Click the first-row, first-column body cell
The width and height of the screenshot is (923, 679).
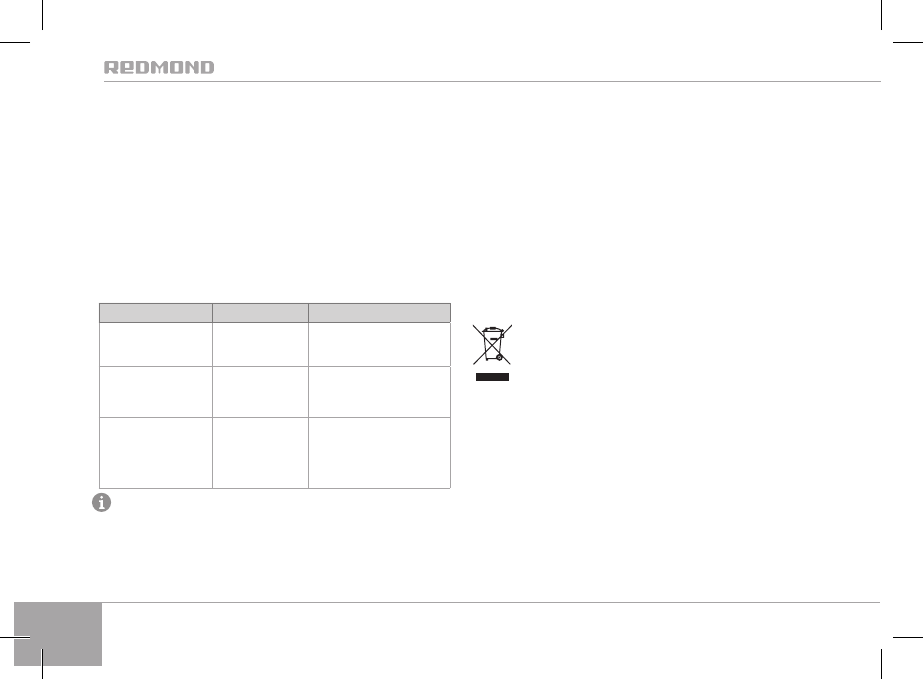pyautogui.click(x=155, y=344)
